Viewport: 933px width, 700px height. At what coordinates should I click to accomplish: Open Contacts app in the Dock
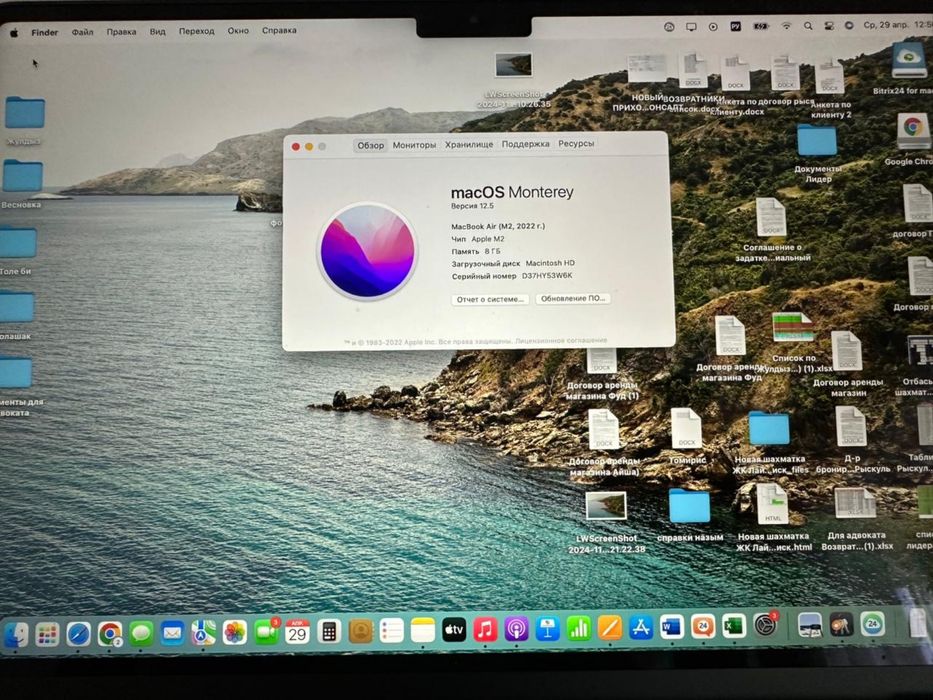tap(361, 632)
